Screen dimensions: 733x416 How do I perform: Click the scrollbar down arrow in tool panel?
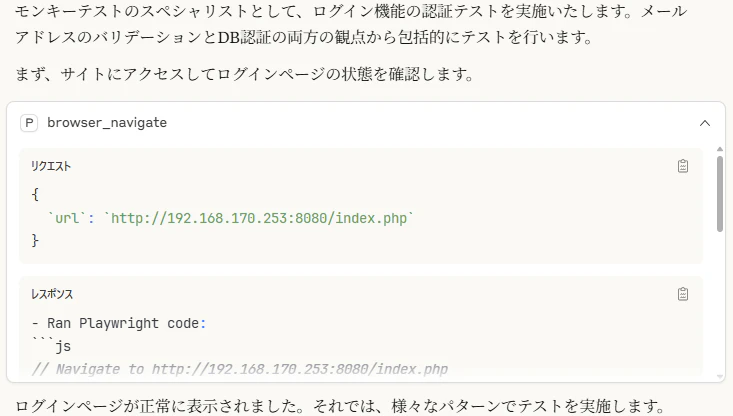pyautogui.click(x=720, y=376)
